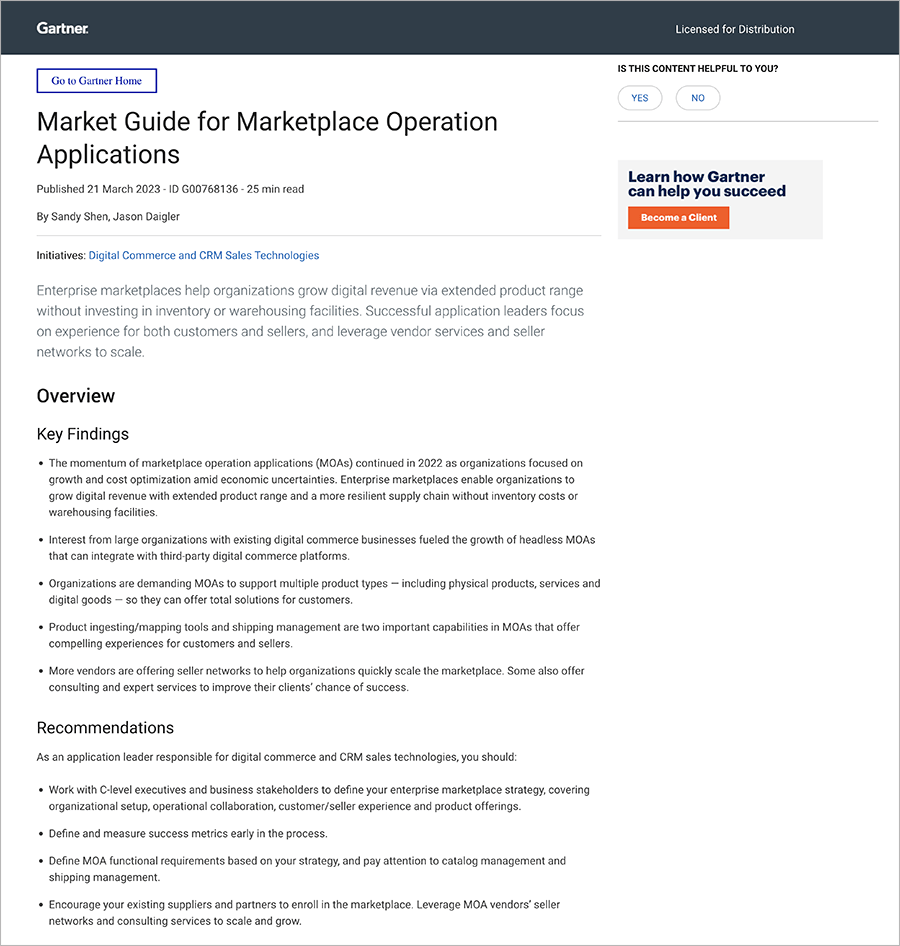Select YES for content helpfulness
Screen dimensions: 900x946
640,98
